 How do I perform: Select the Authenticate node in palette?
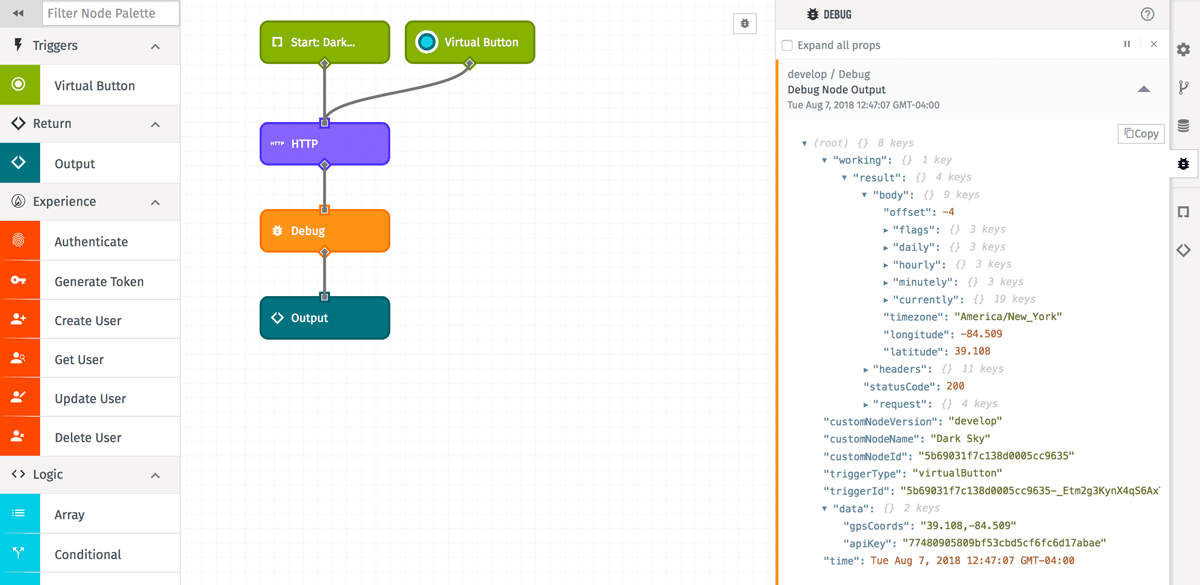90,241
